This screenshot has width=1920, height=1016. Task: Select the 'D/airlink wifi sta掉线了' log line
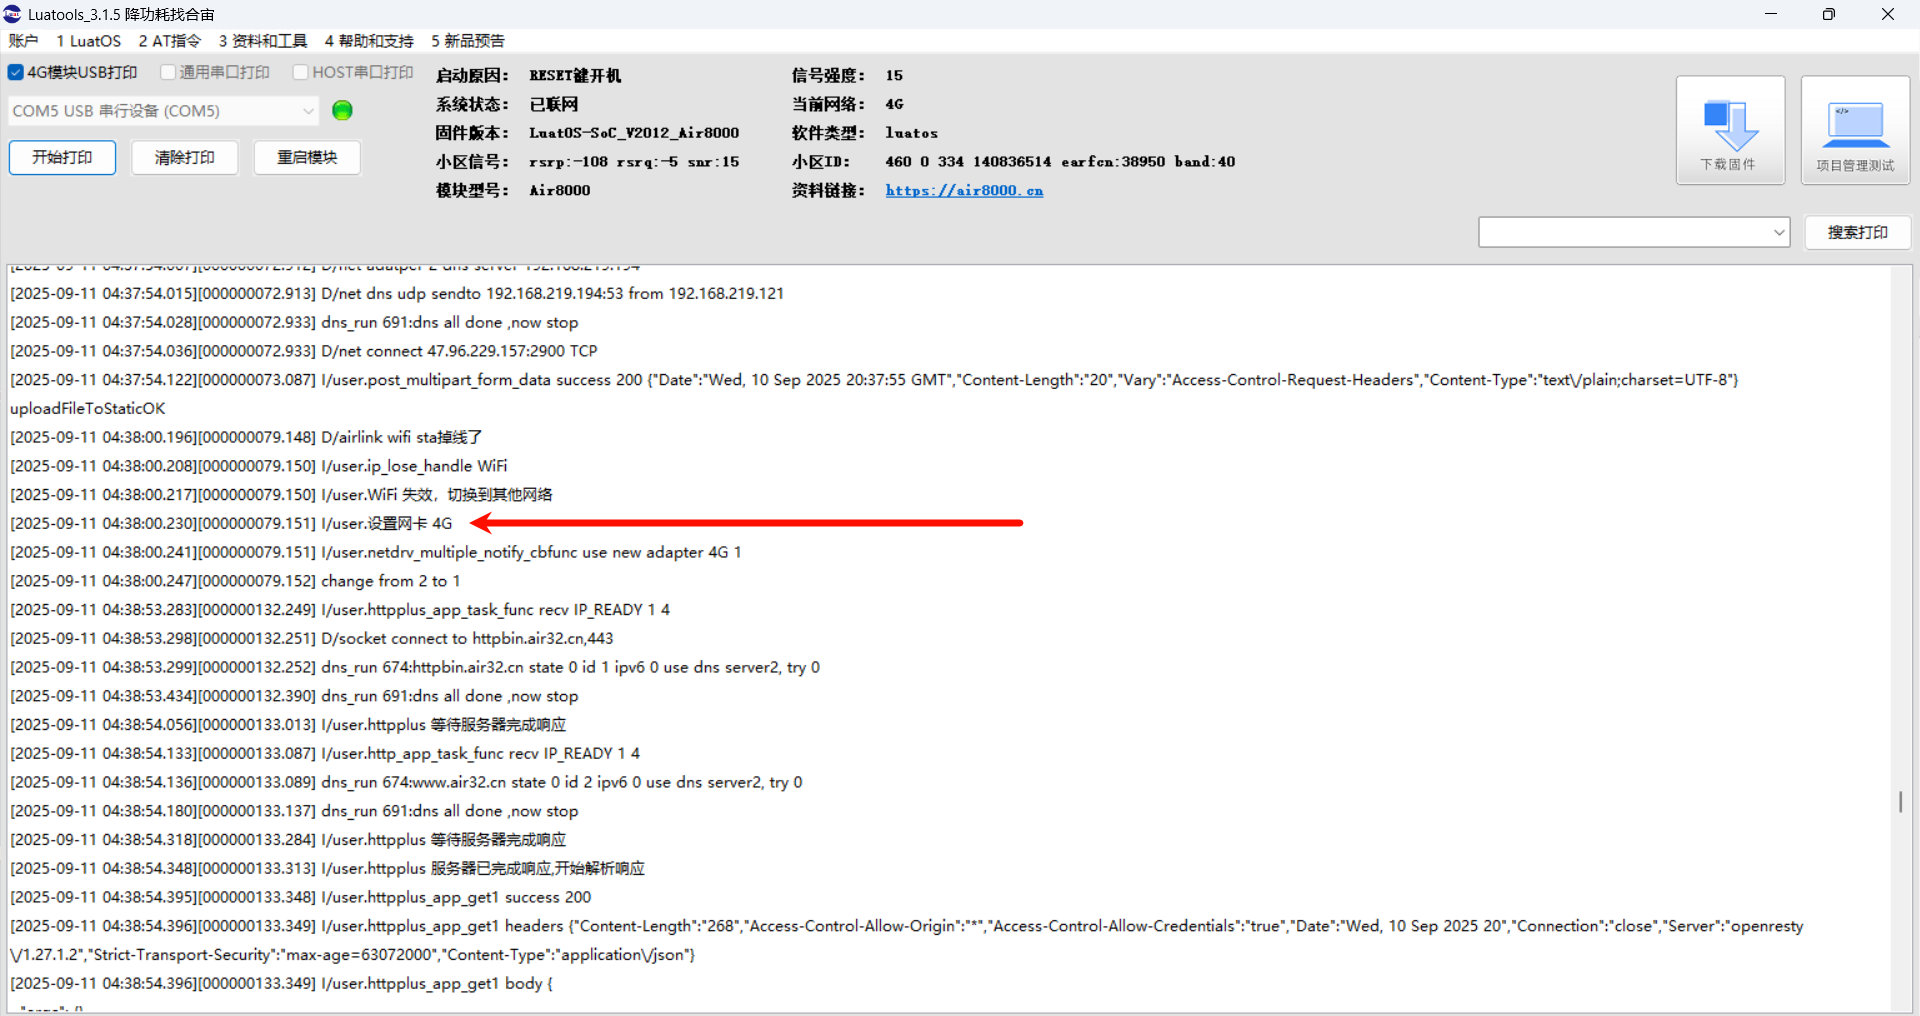(x=246, y=437)
